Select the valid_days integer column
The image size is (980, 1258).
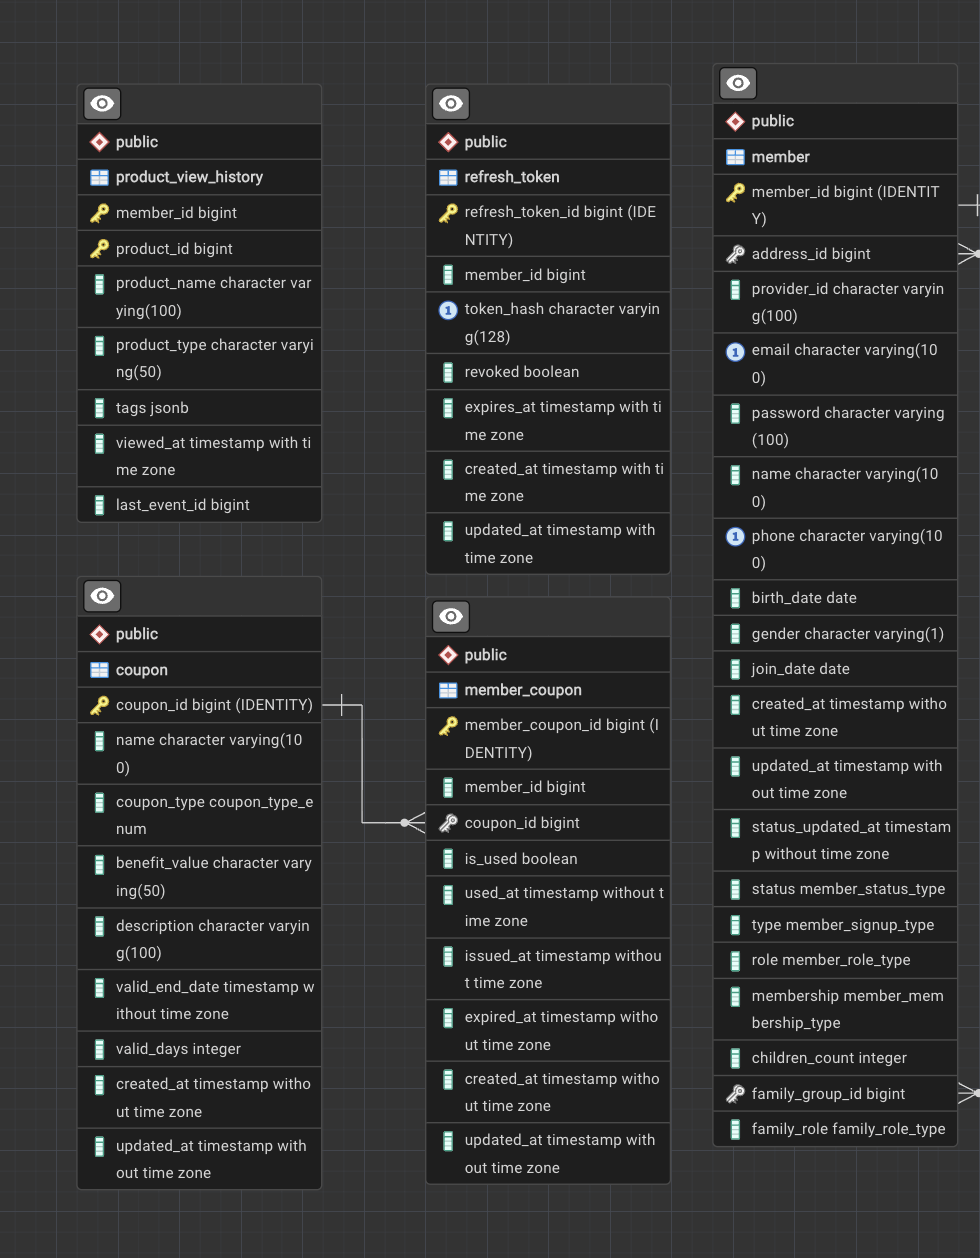click(178, 1049)
